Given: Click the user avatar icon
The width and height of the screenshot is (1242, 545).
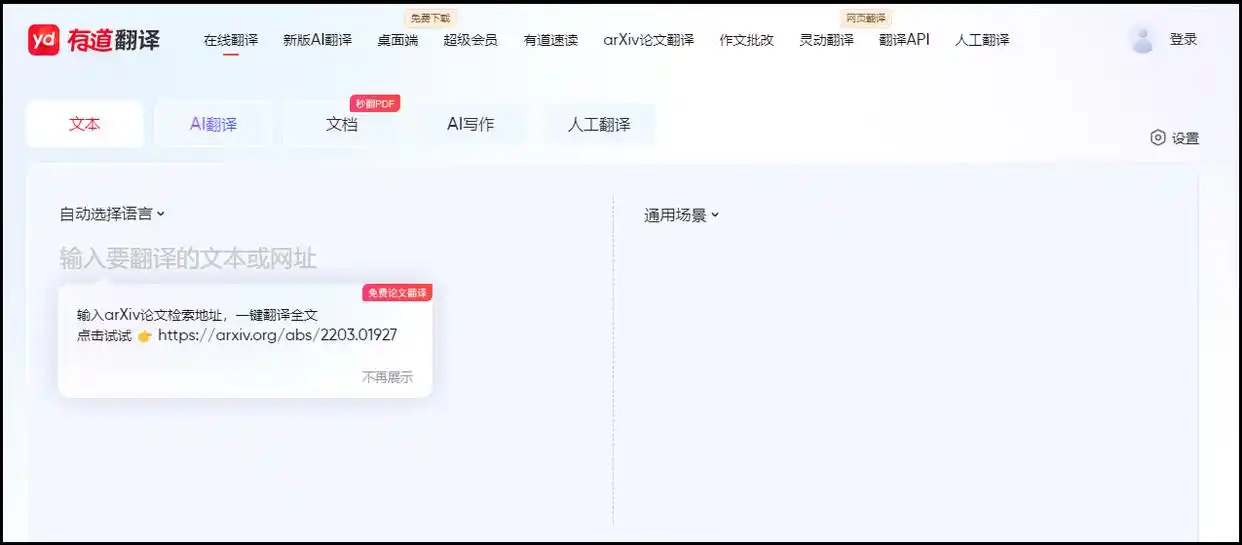Looking at the screenshot, I should pyautogui.click(x=1142, y=39).
